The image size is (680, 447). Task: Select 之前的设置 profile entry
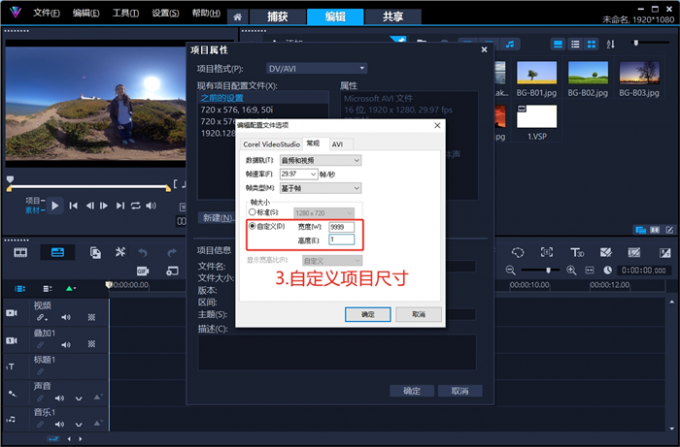263,98
